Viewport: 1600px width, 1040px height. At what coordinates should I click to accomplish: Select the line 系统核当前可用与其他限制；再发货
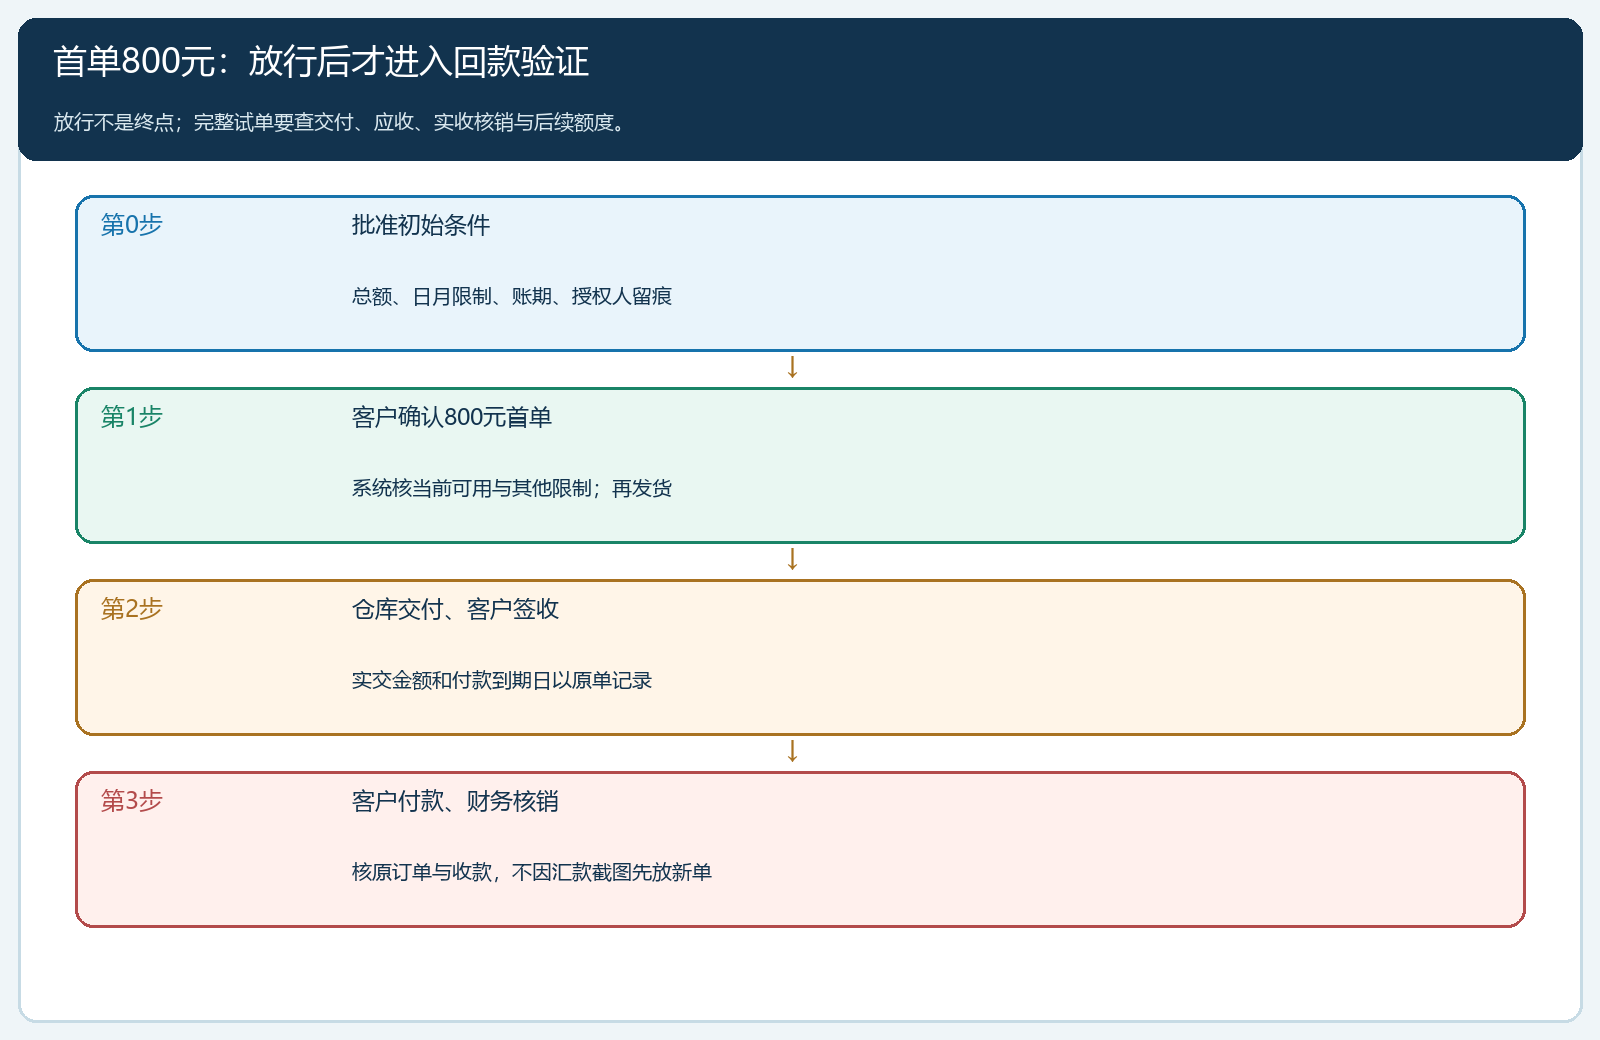click(512, 488)
